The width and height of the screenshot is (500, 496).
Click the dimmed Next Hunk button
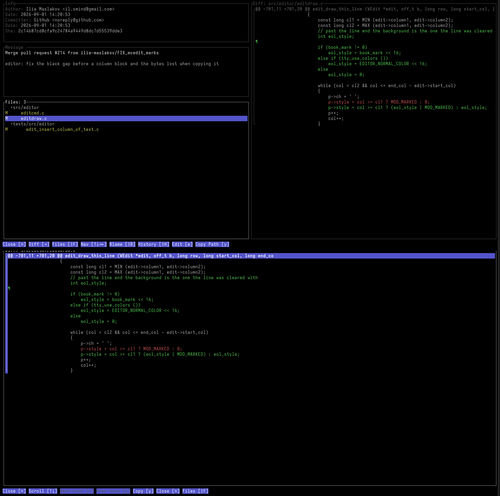pos(77,491)
